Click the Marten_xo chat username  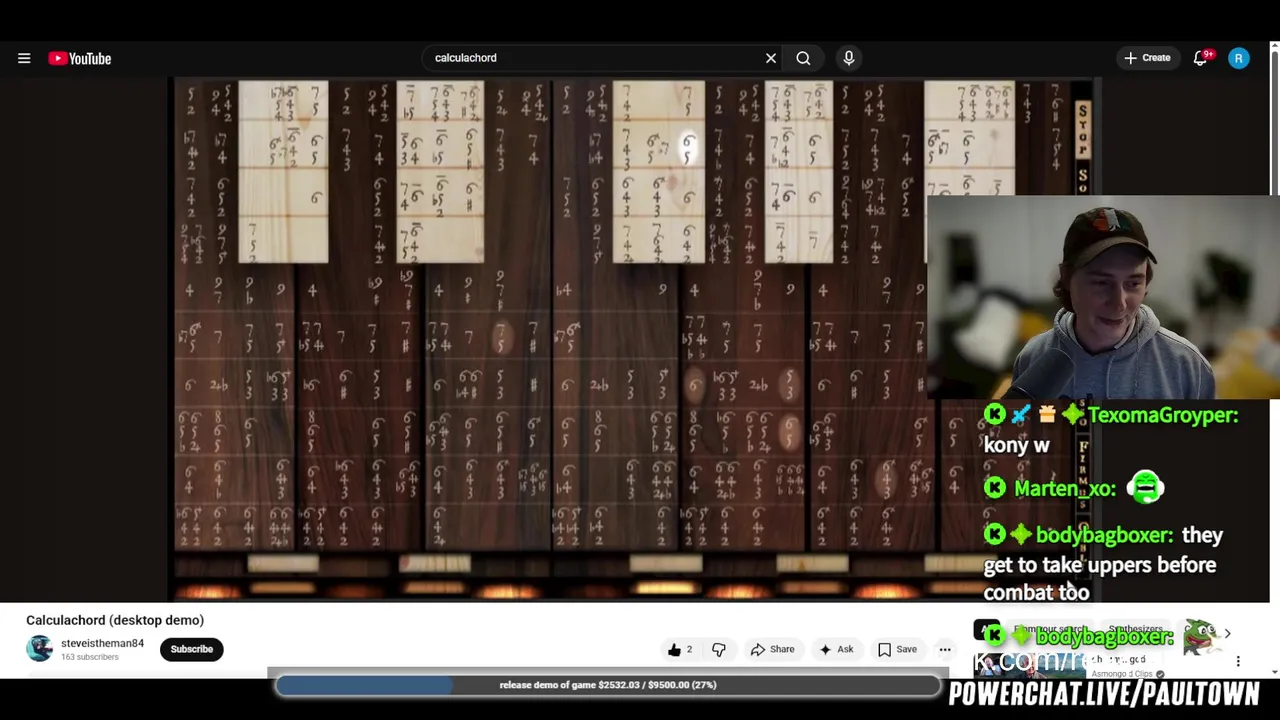pos(1064,488)
